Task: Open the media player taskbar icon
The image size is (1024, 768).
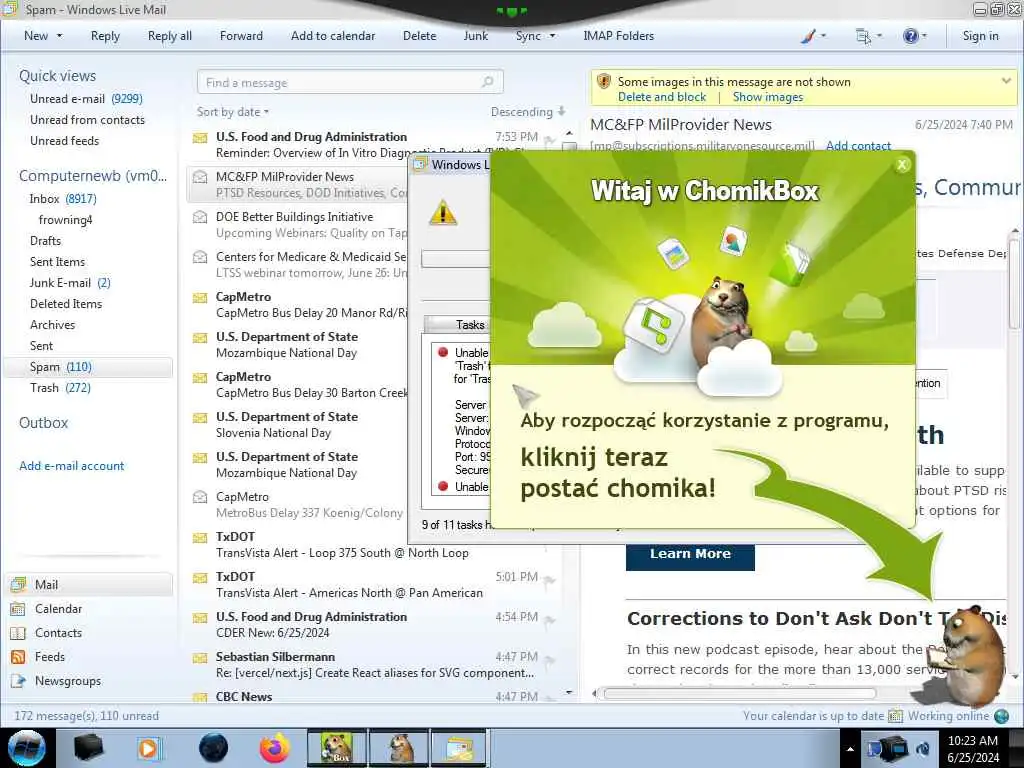Action: [149, 748]
